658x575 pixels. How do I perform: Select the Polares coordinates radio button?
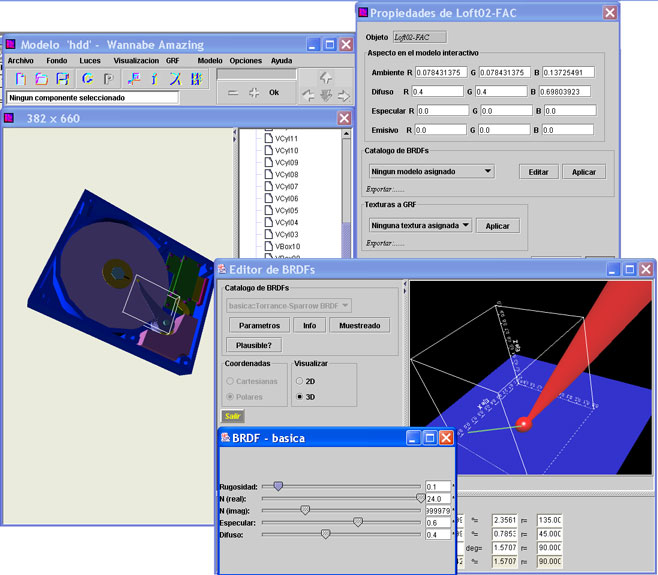(x=230, y=397)
